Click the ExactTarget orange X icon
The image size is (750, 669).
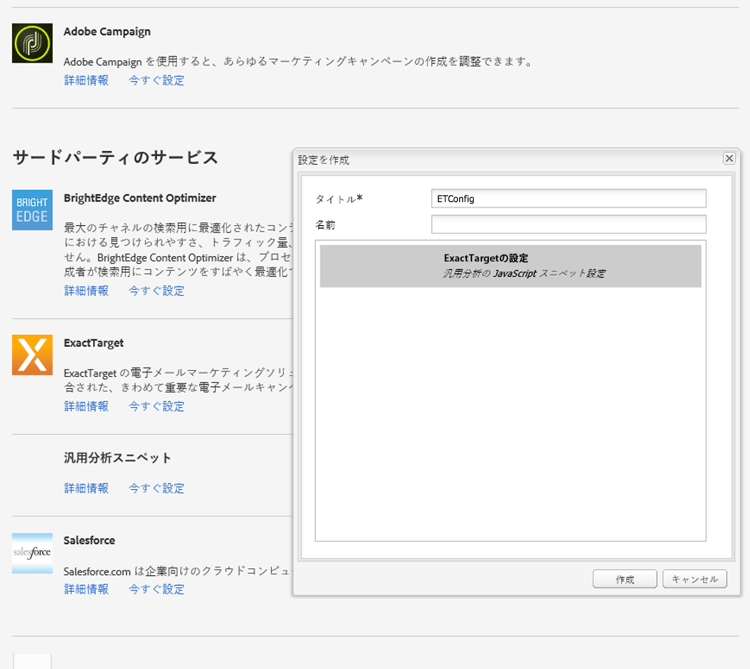pos(32,355)
